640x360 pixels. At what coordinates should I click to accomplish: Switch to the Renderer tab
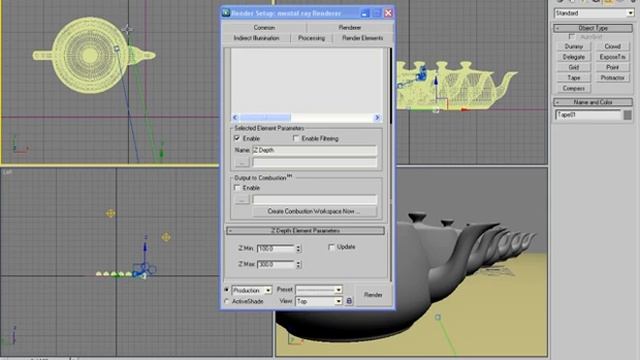pyautogui.click(x=350, y=27)
